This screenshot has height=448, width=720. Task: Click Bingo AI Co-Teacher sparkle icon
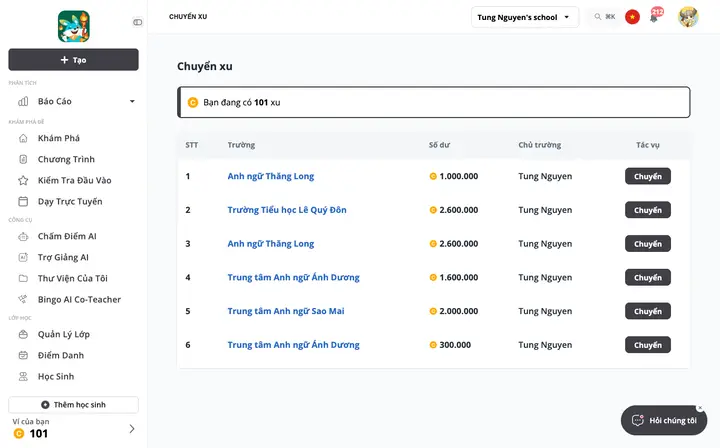(x=22, y=299)
